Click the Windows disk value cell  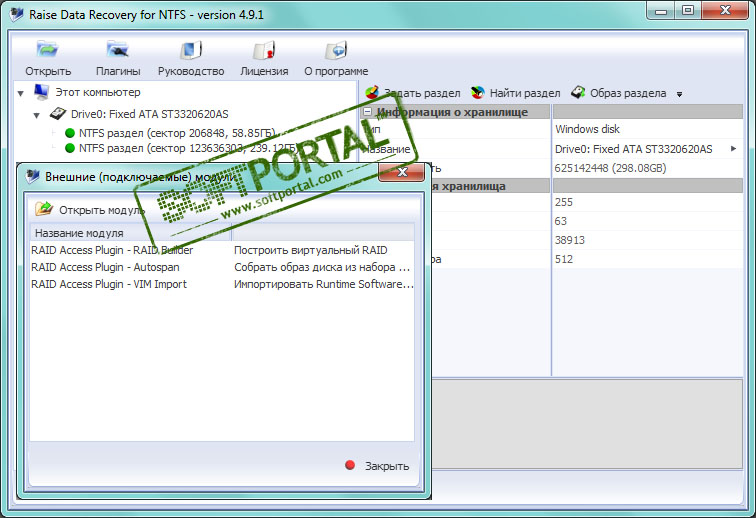pos(648,129)
